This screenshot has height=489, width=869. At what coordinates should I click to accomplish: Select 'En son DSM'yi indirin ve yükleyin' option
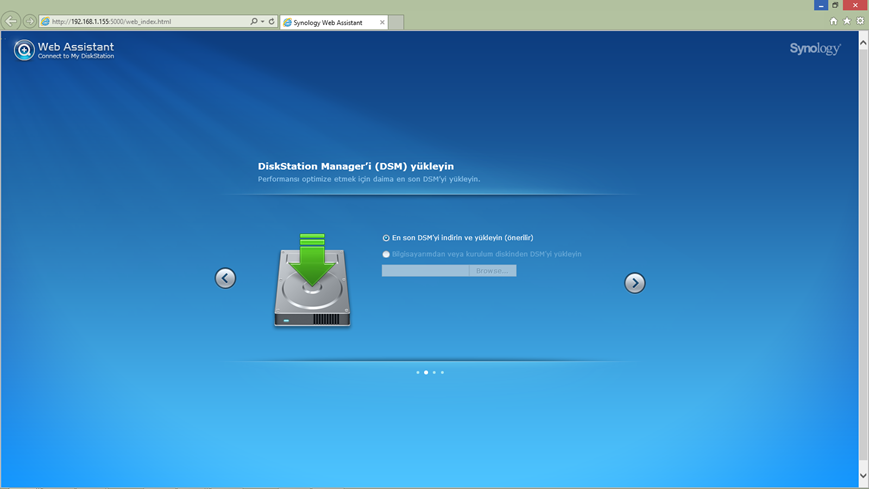tap(386, 238)
